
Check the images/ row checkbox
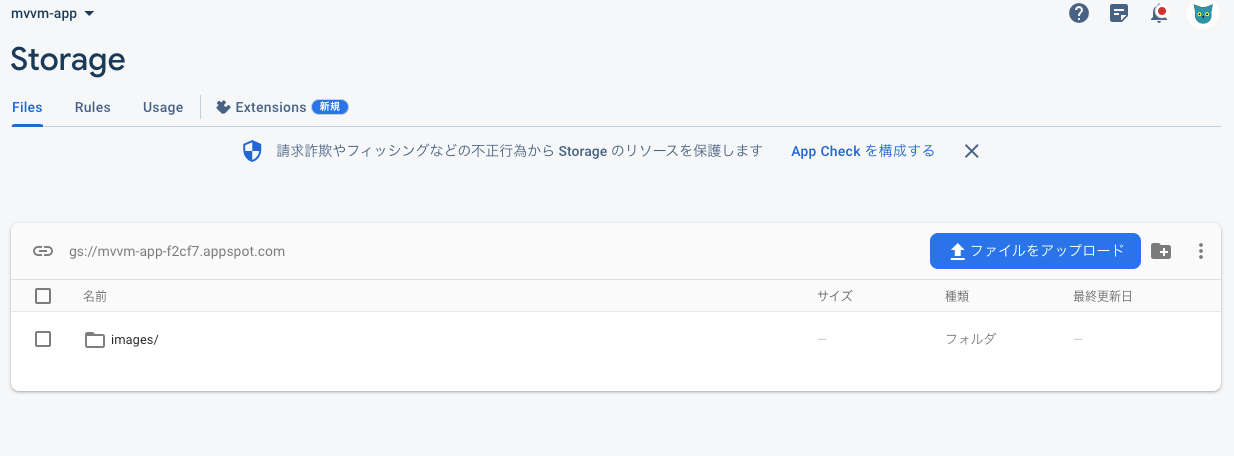(x=43, y=339)
